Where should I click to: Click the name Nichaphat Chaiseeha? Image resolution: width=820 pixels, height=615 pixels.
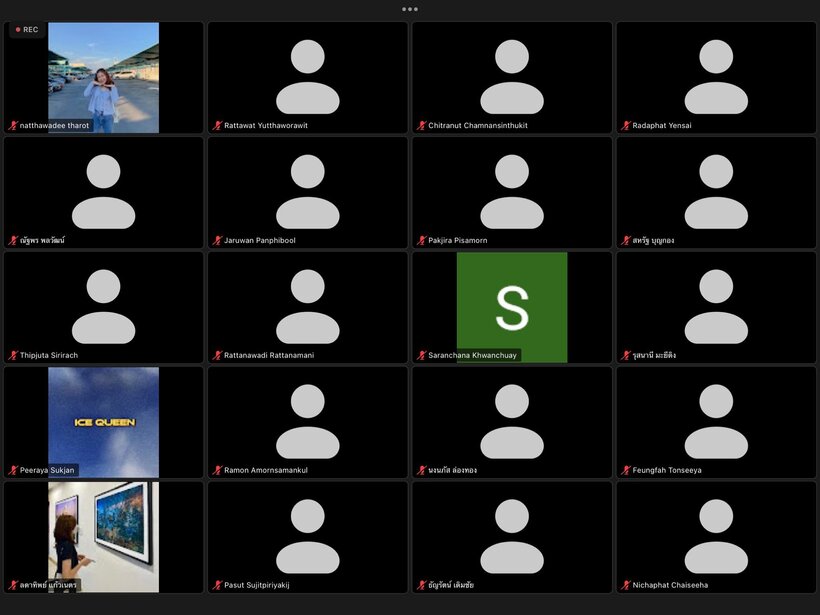[670, 585]
